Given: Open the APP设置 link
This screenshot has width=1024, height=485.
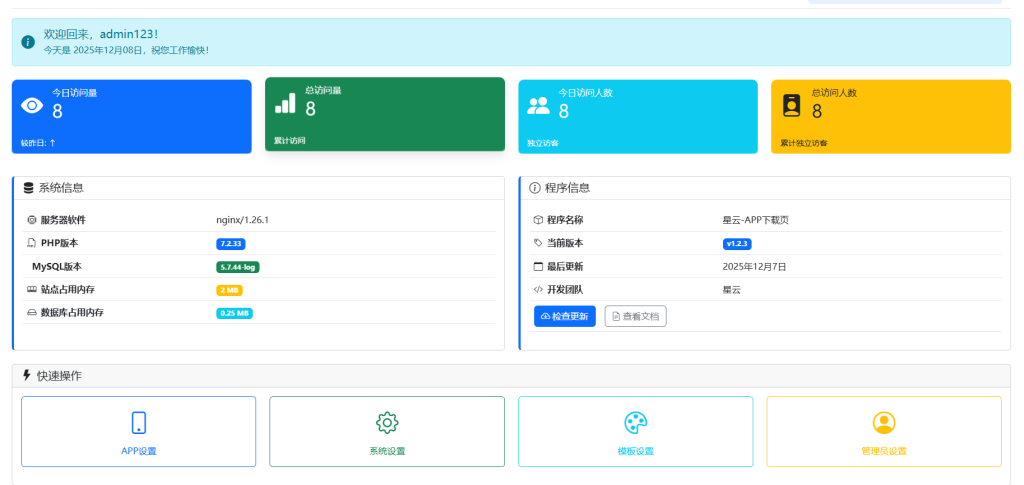Looking at the screenshot, I should (x=139, y=451).
